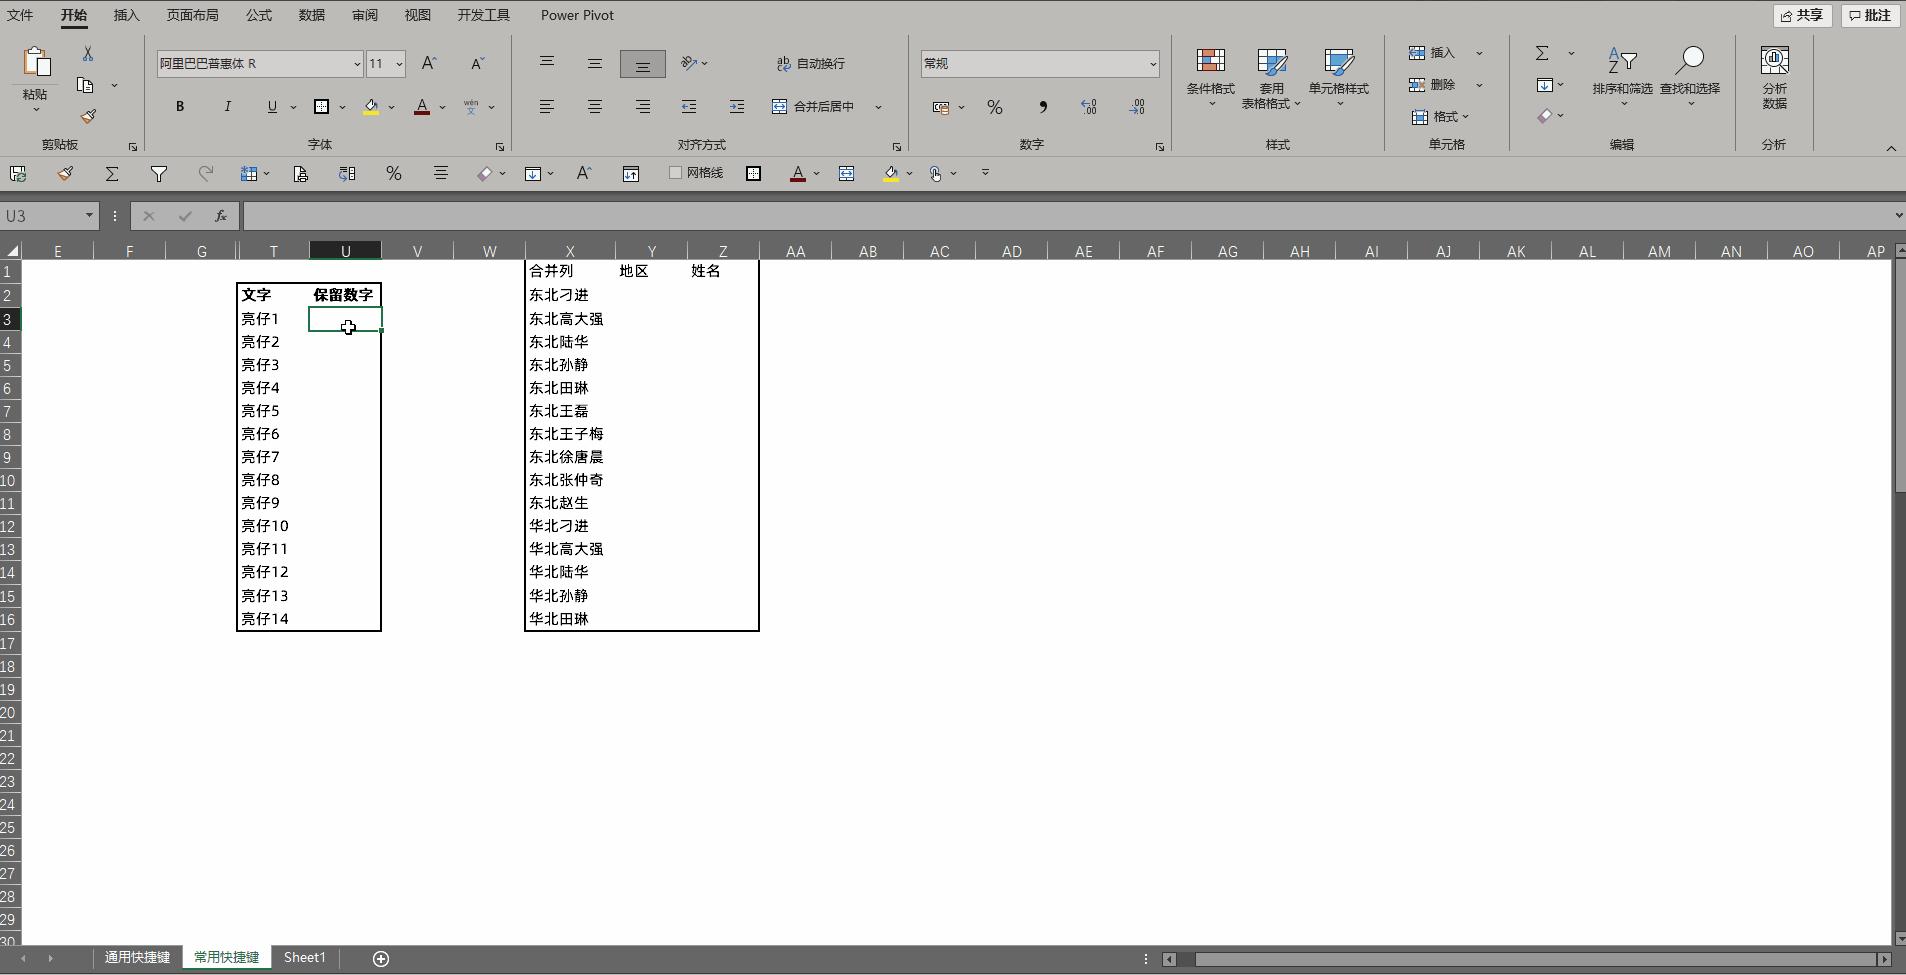The width and height of the screenshot is (1906, 975).
Task: Add a new sheet with plus button
Action: point(381,958)
